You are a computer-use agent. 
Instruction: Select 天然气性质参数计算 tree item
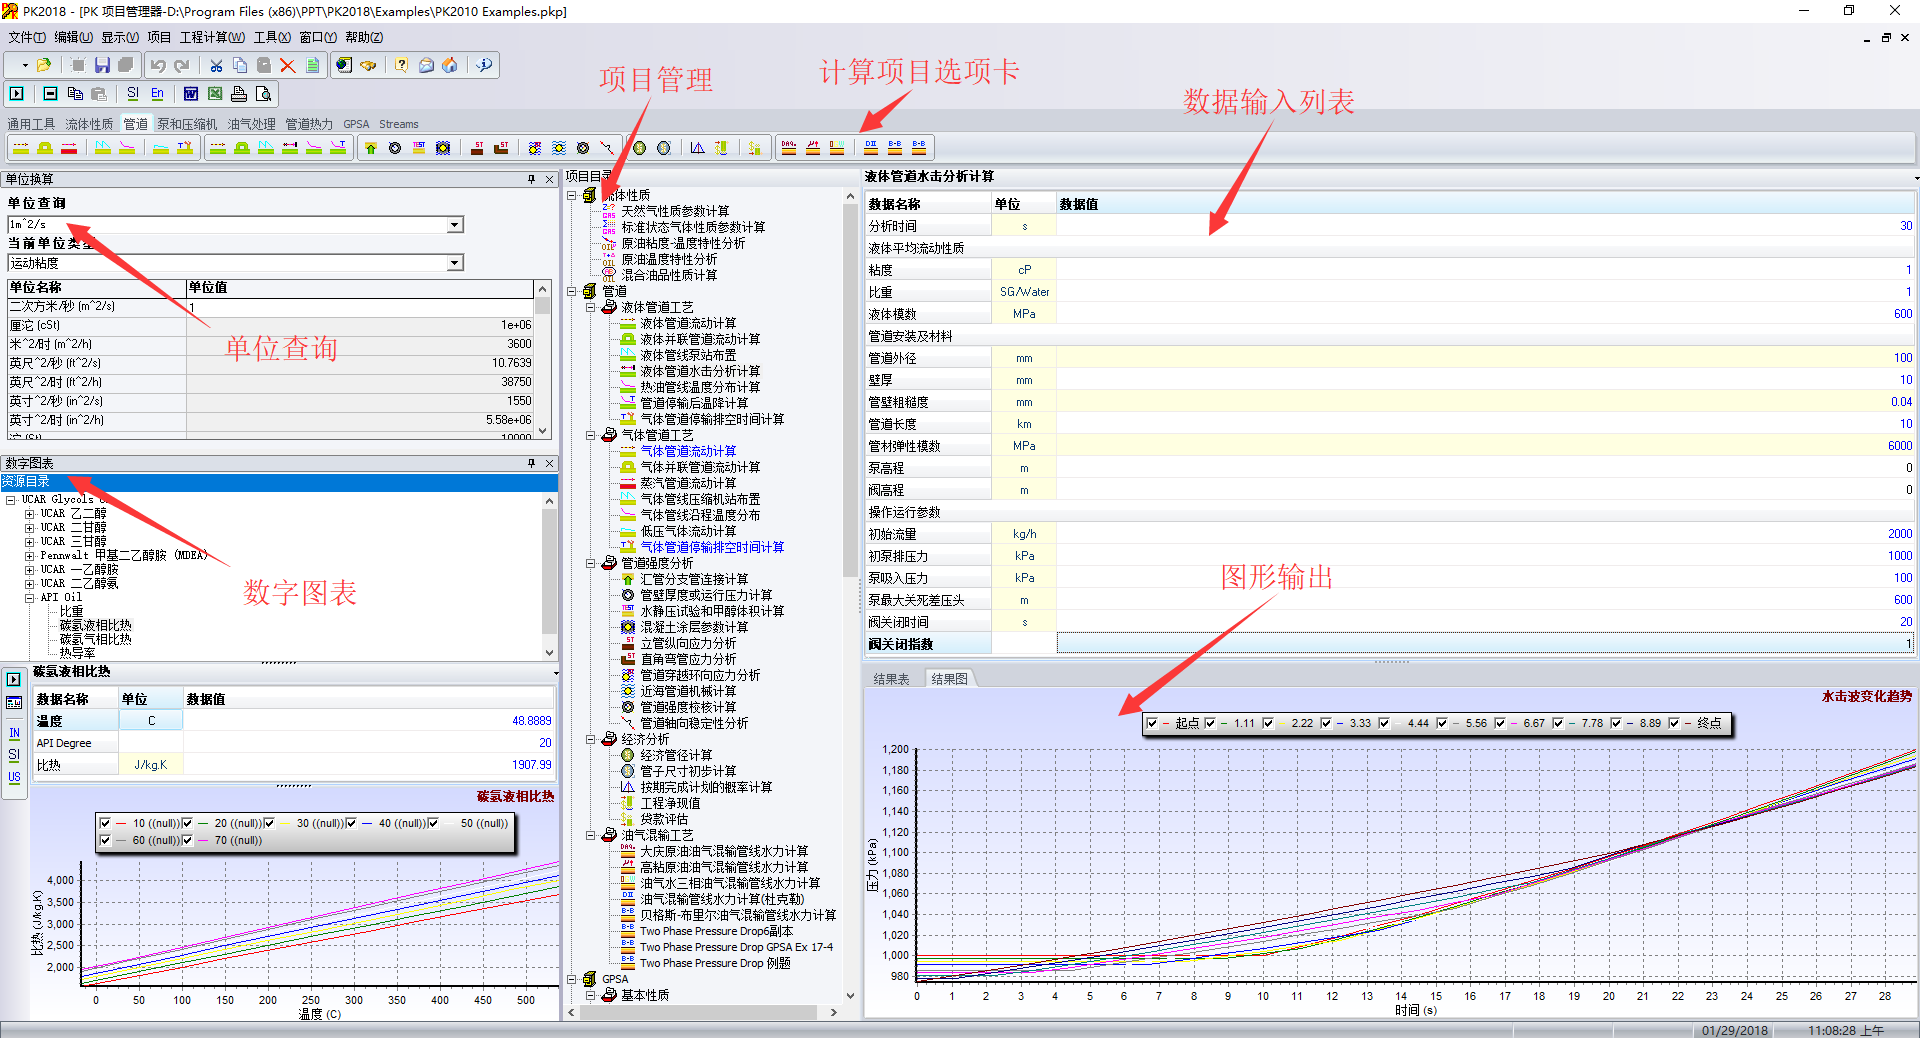(675, 211)
